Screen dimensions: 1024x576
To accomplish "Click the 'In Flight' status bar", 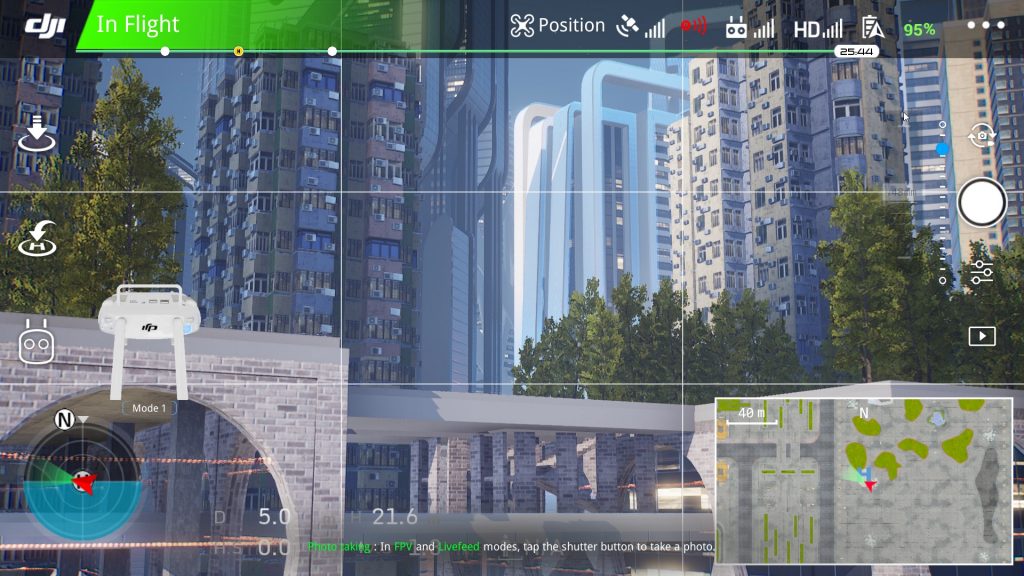I will click(138, 25).
